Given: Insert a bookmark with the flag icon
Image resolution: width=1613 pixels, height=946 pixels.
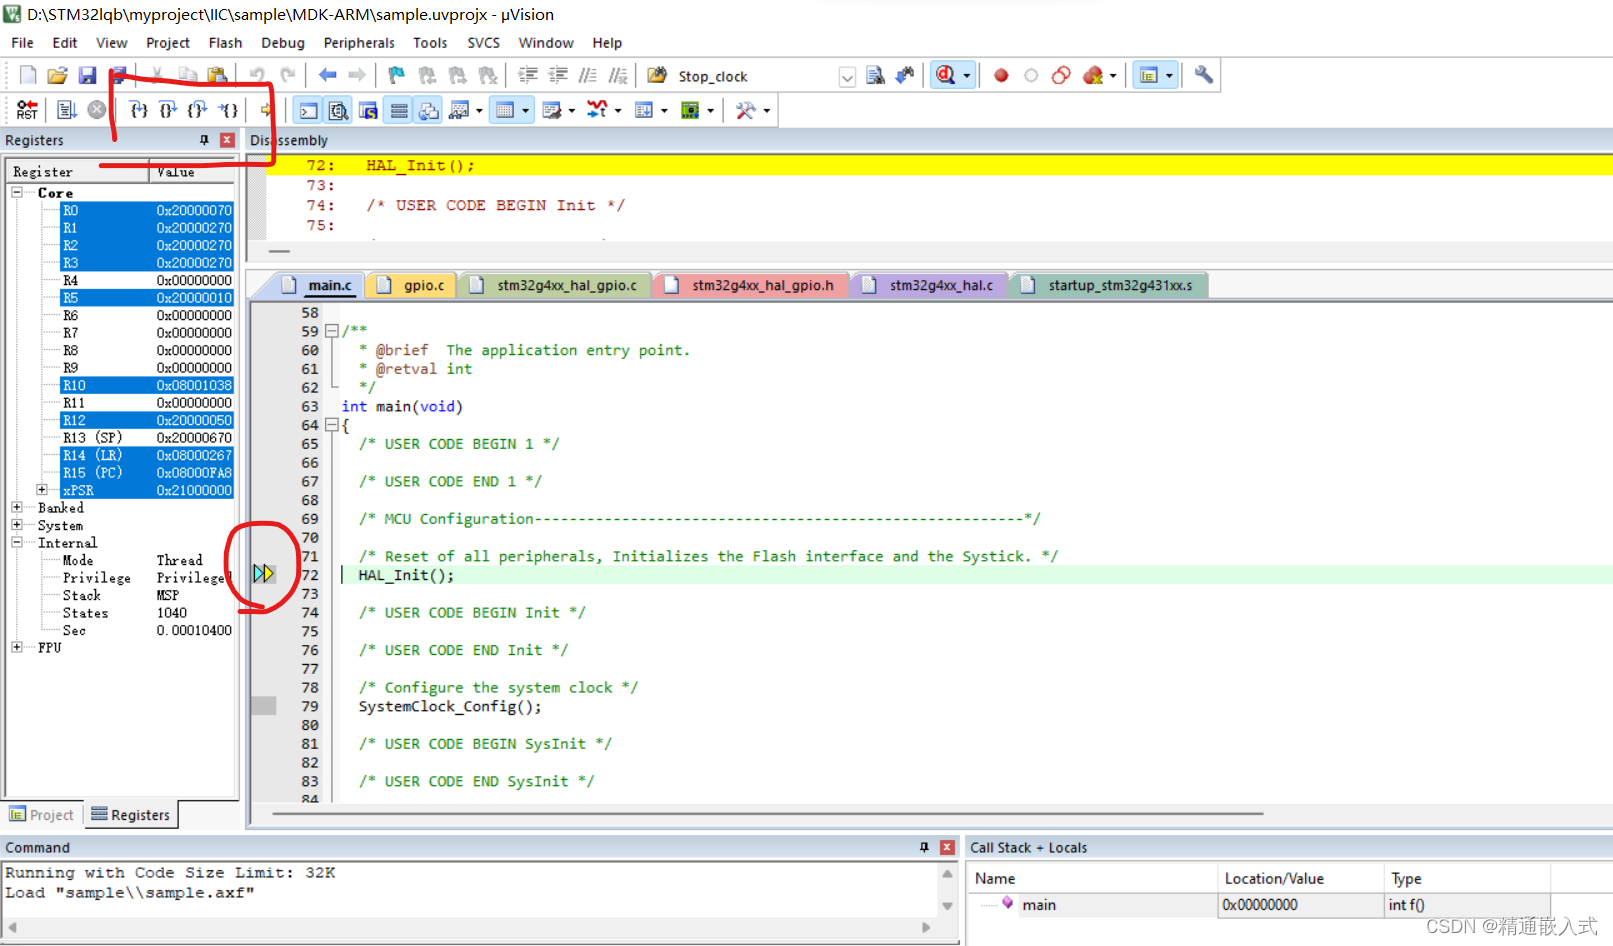Looking at the screenshot, I should [397, 75].
